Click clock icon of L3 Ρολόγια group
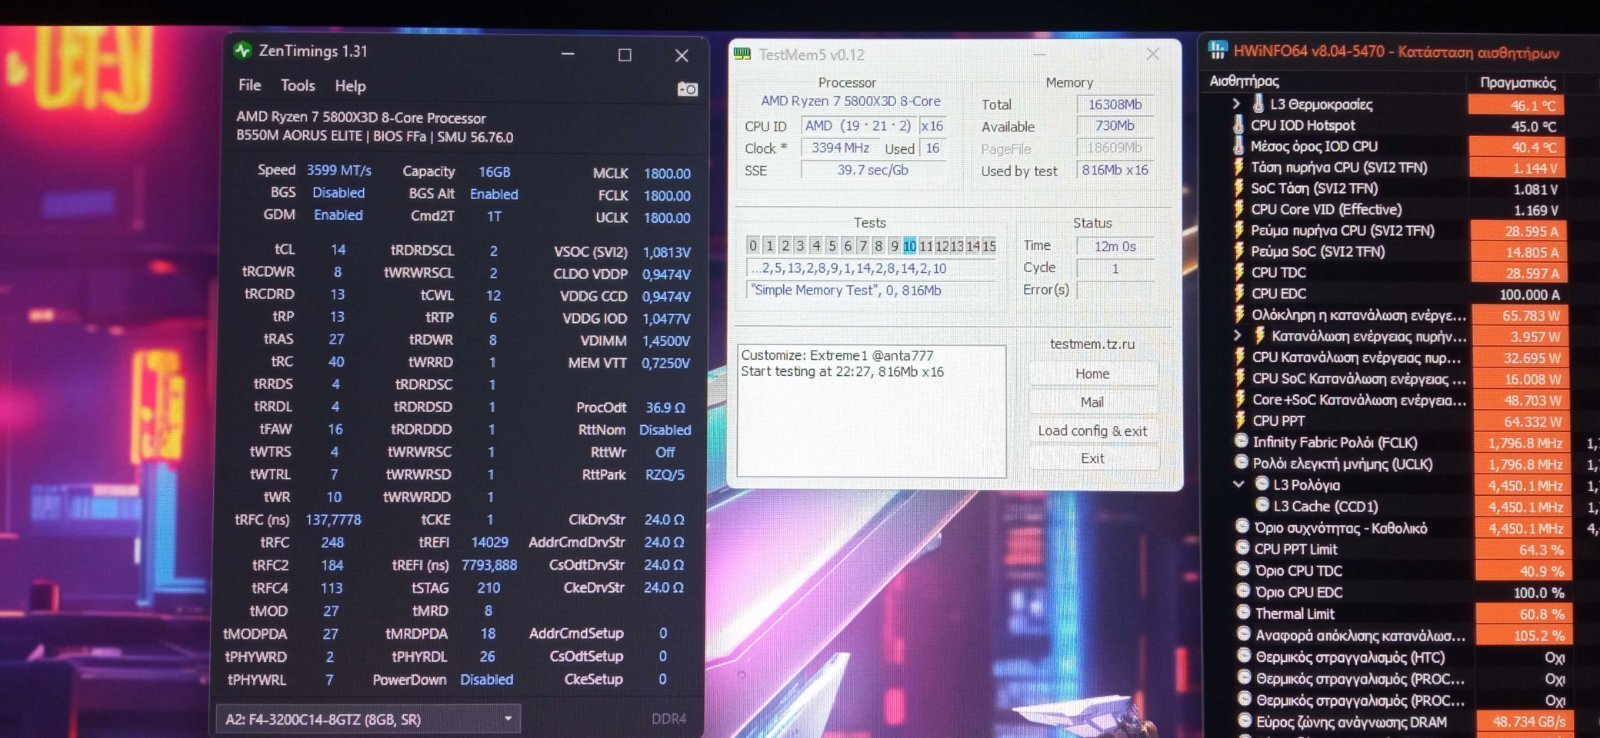The image size is (1600, 738). click(1262, 484)
